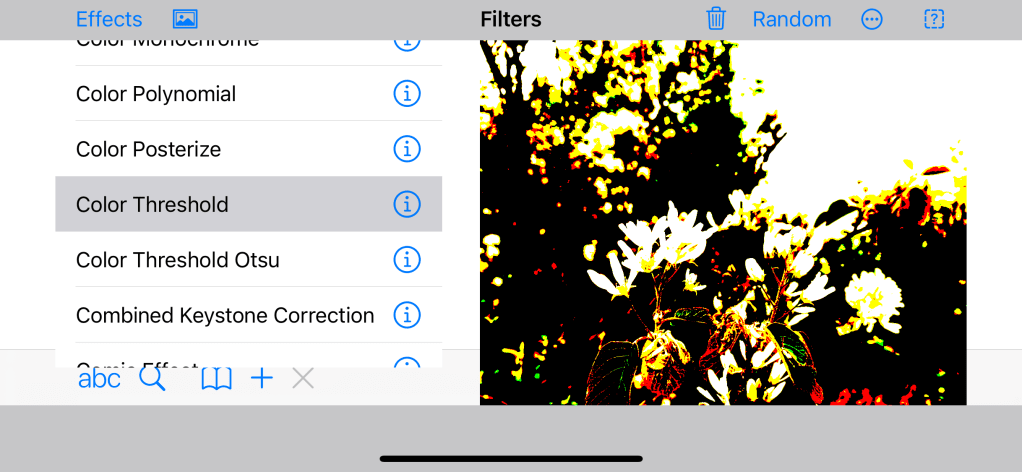Toggle the abc text mode button
1022x472 pixels.
[99, 378]
